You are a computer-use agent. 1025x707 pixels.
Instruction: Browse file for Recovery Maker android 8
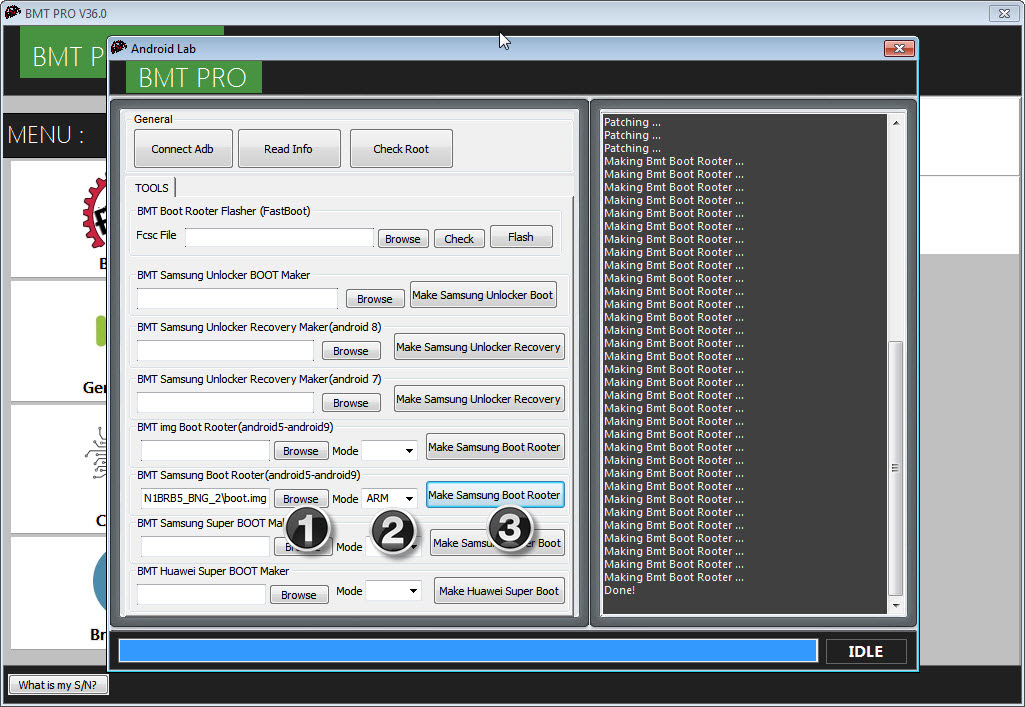(x=351, y=352)
